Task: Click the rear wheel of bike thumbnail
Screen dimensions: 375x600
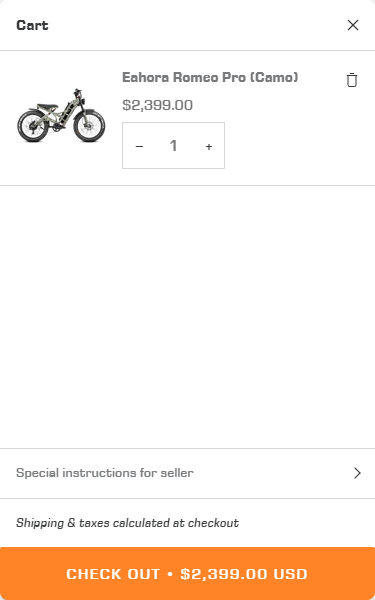Action: coord(33,126)
